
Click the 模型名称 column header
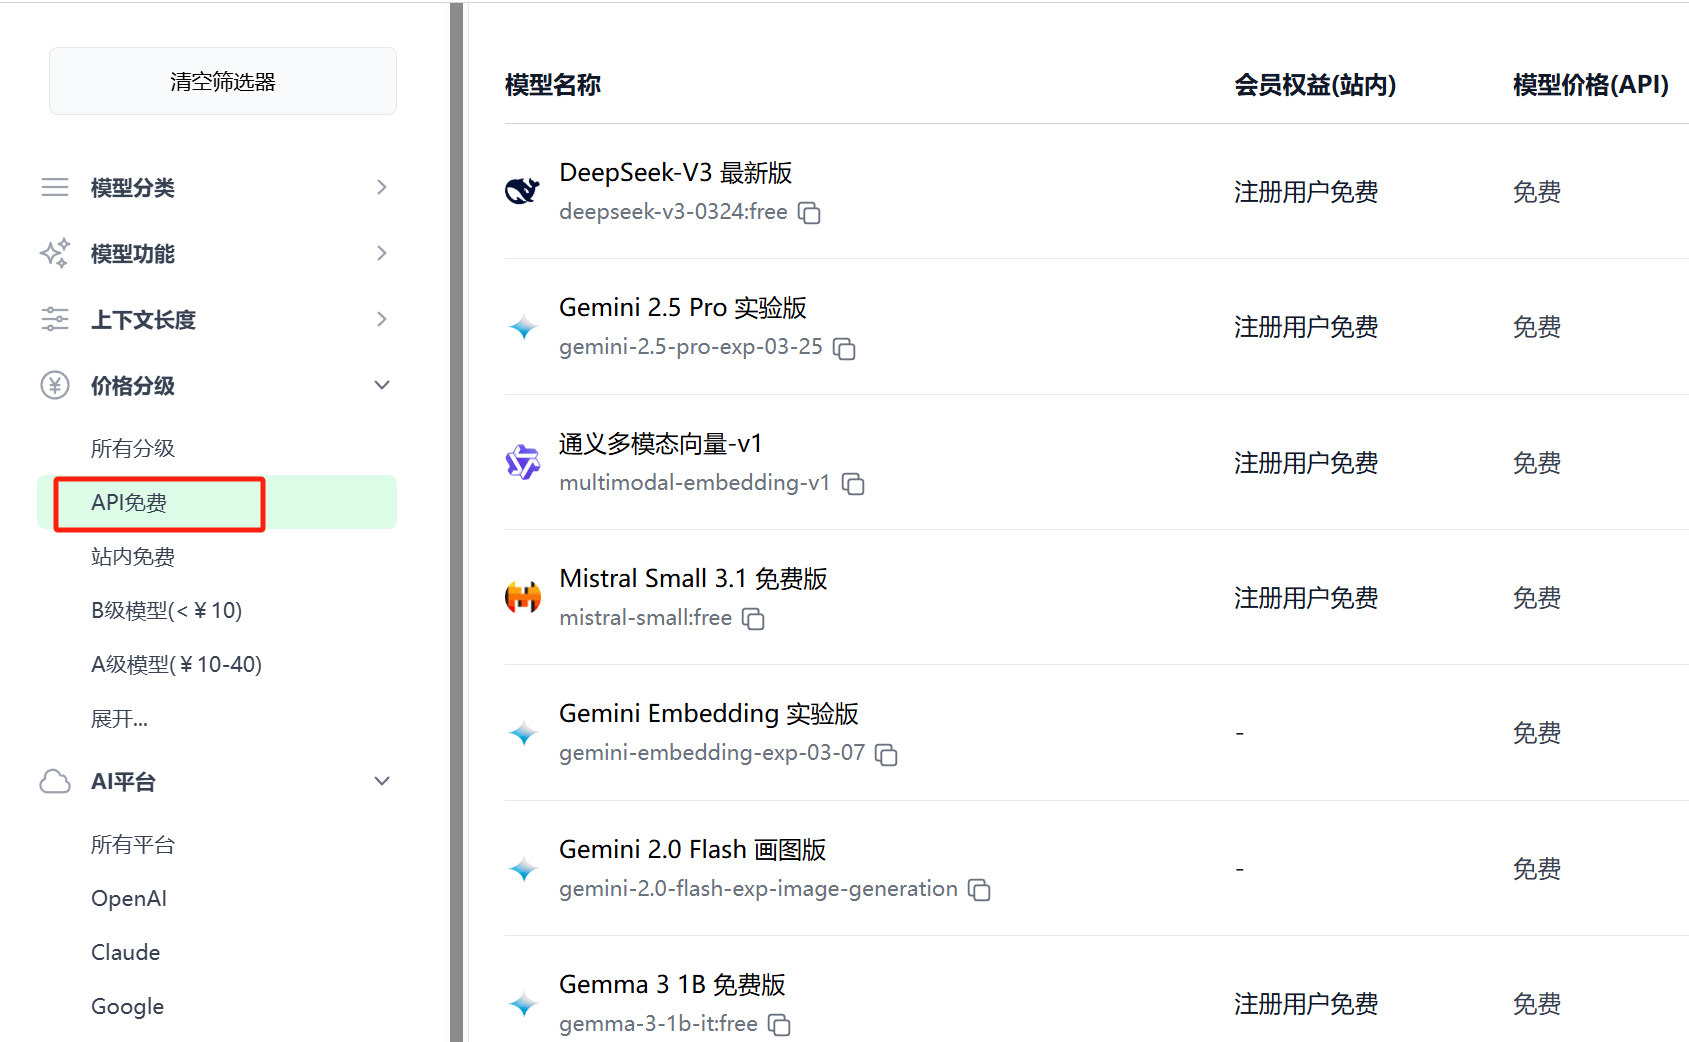(553, 85)
